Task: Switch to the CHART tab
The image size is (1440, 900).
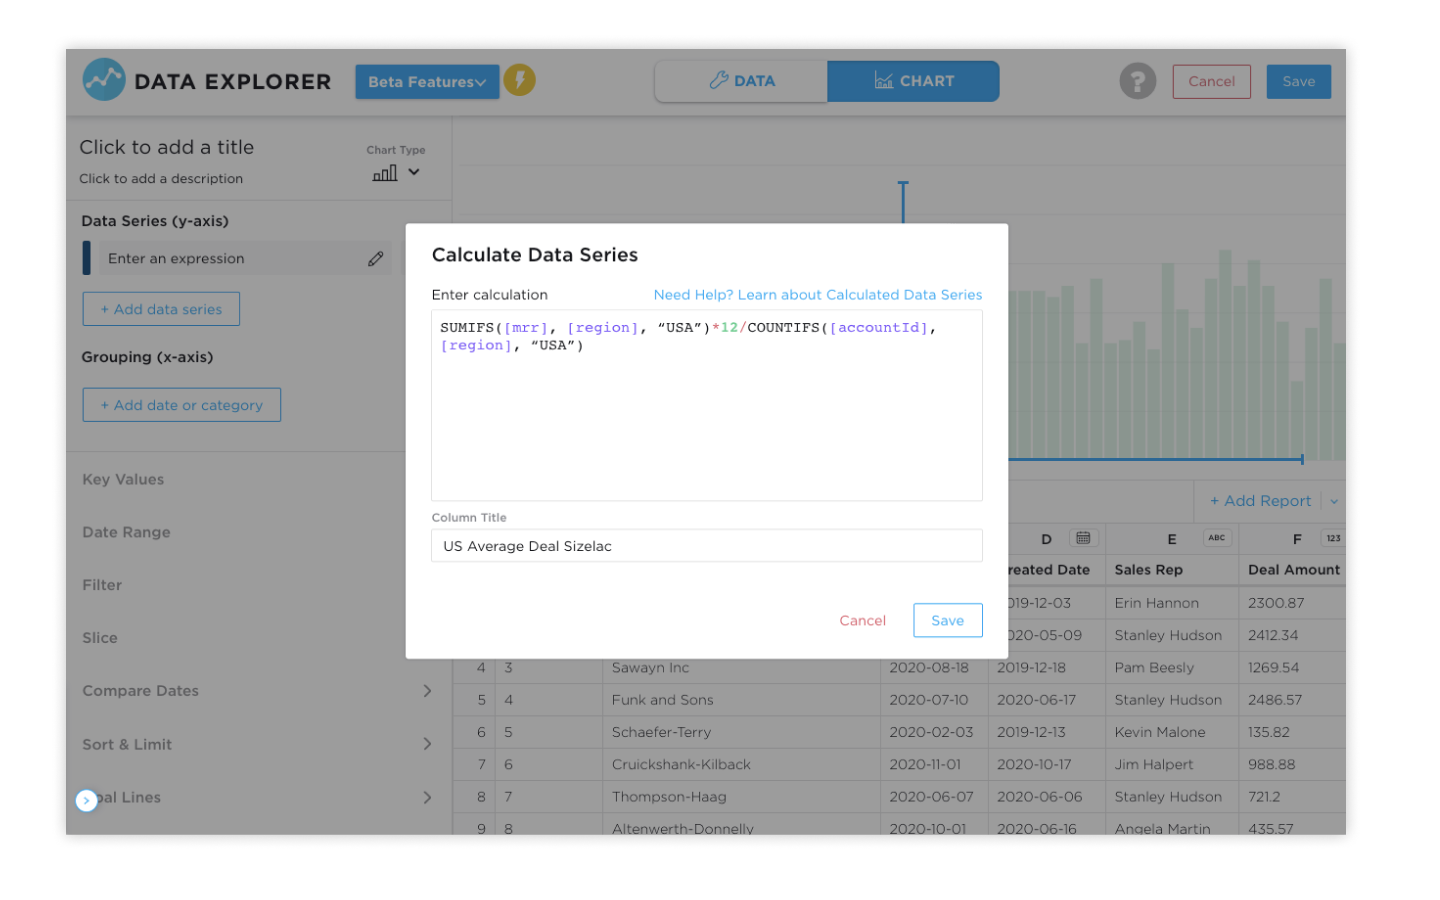Action: [x=913, y=81]
